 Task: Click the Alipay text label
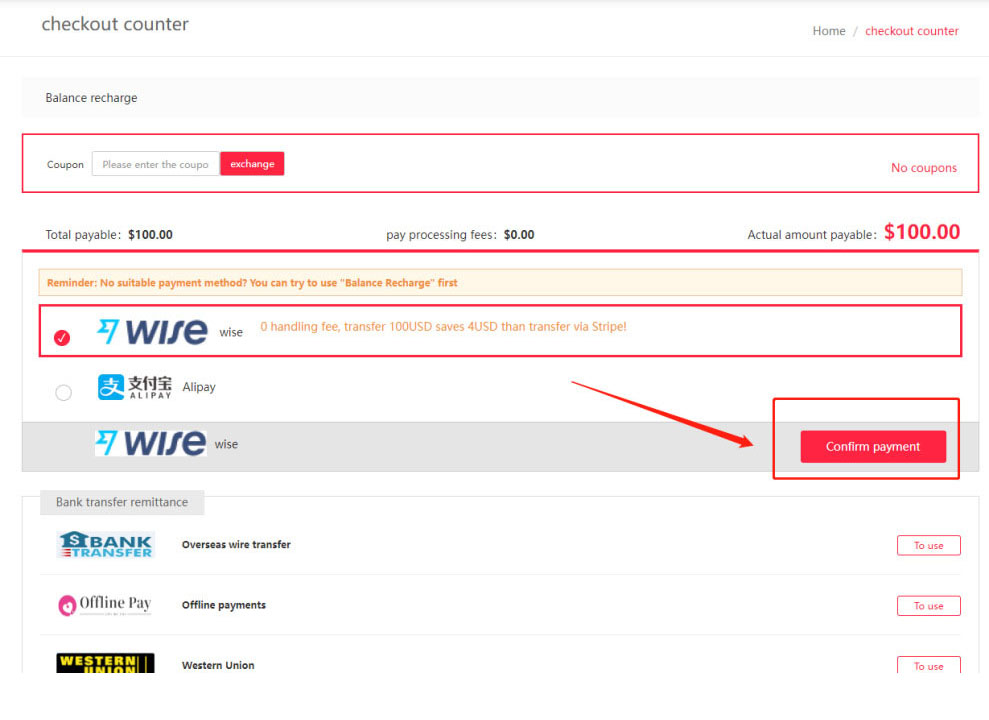click(x=199, y=387)
